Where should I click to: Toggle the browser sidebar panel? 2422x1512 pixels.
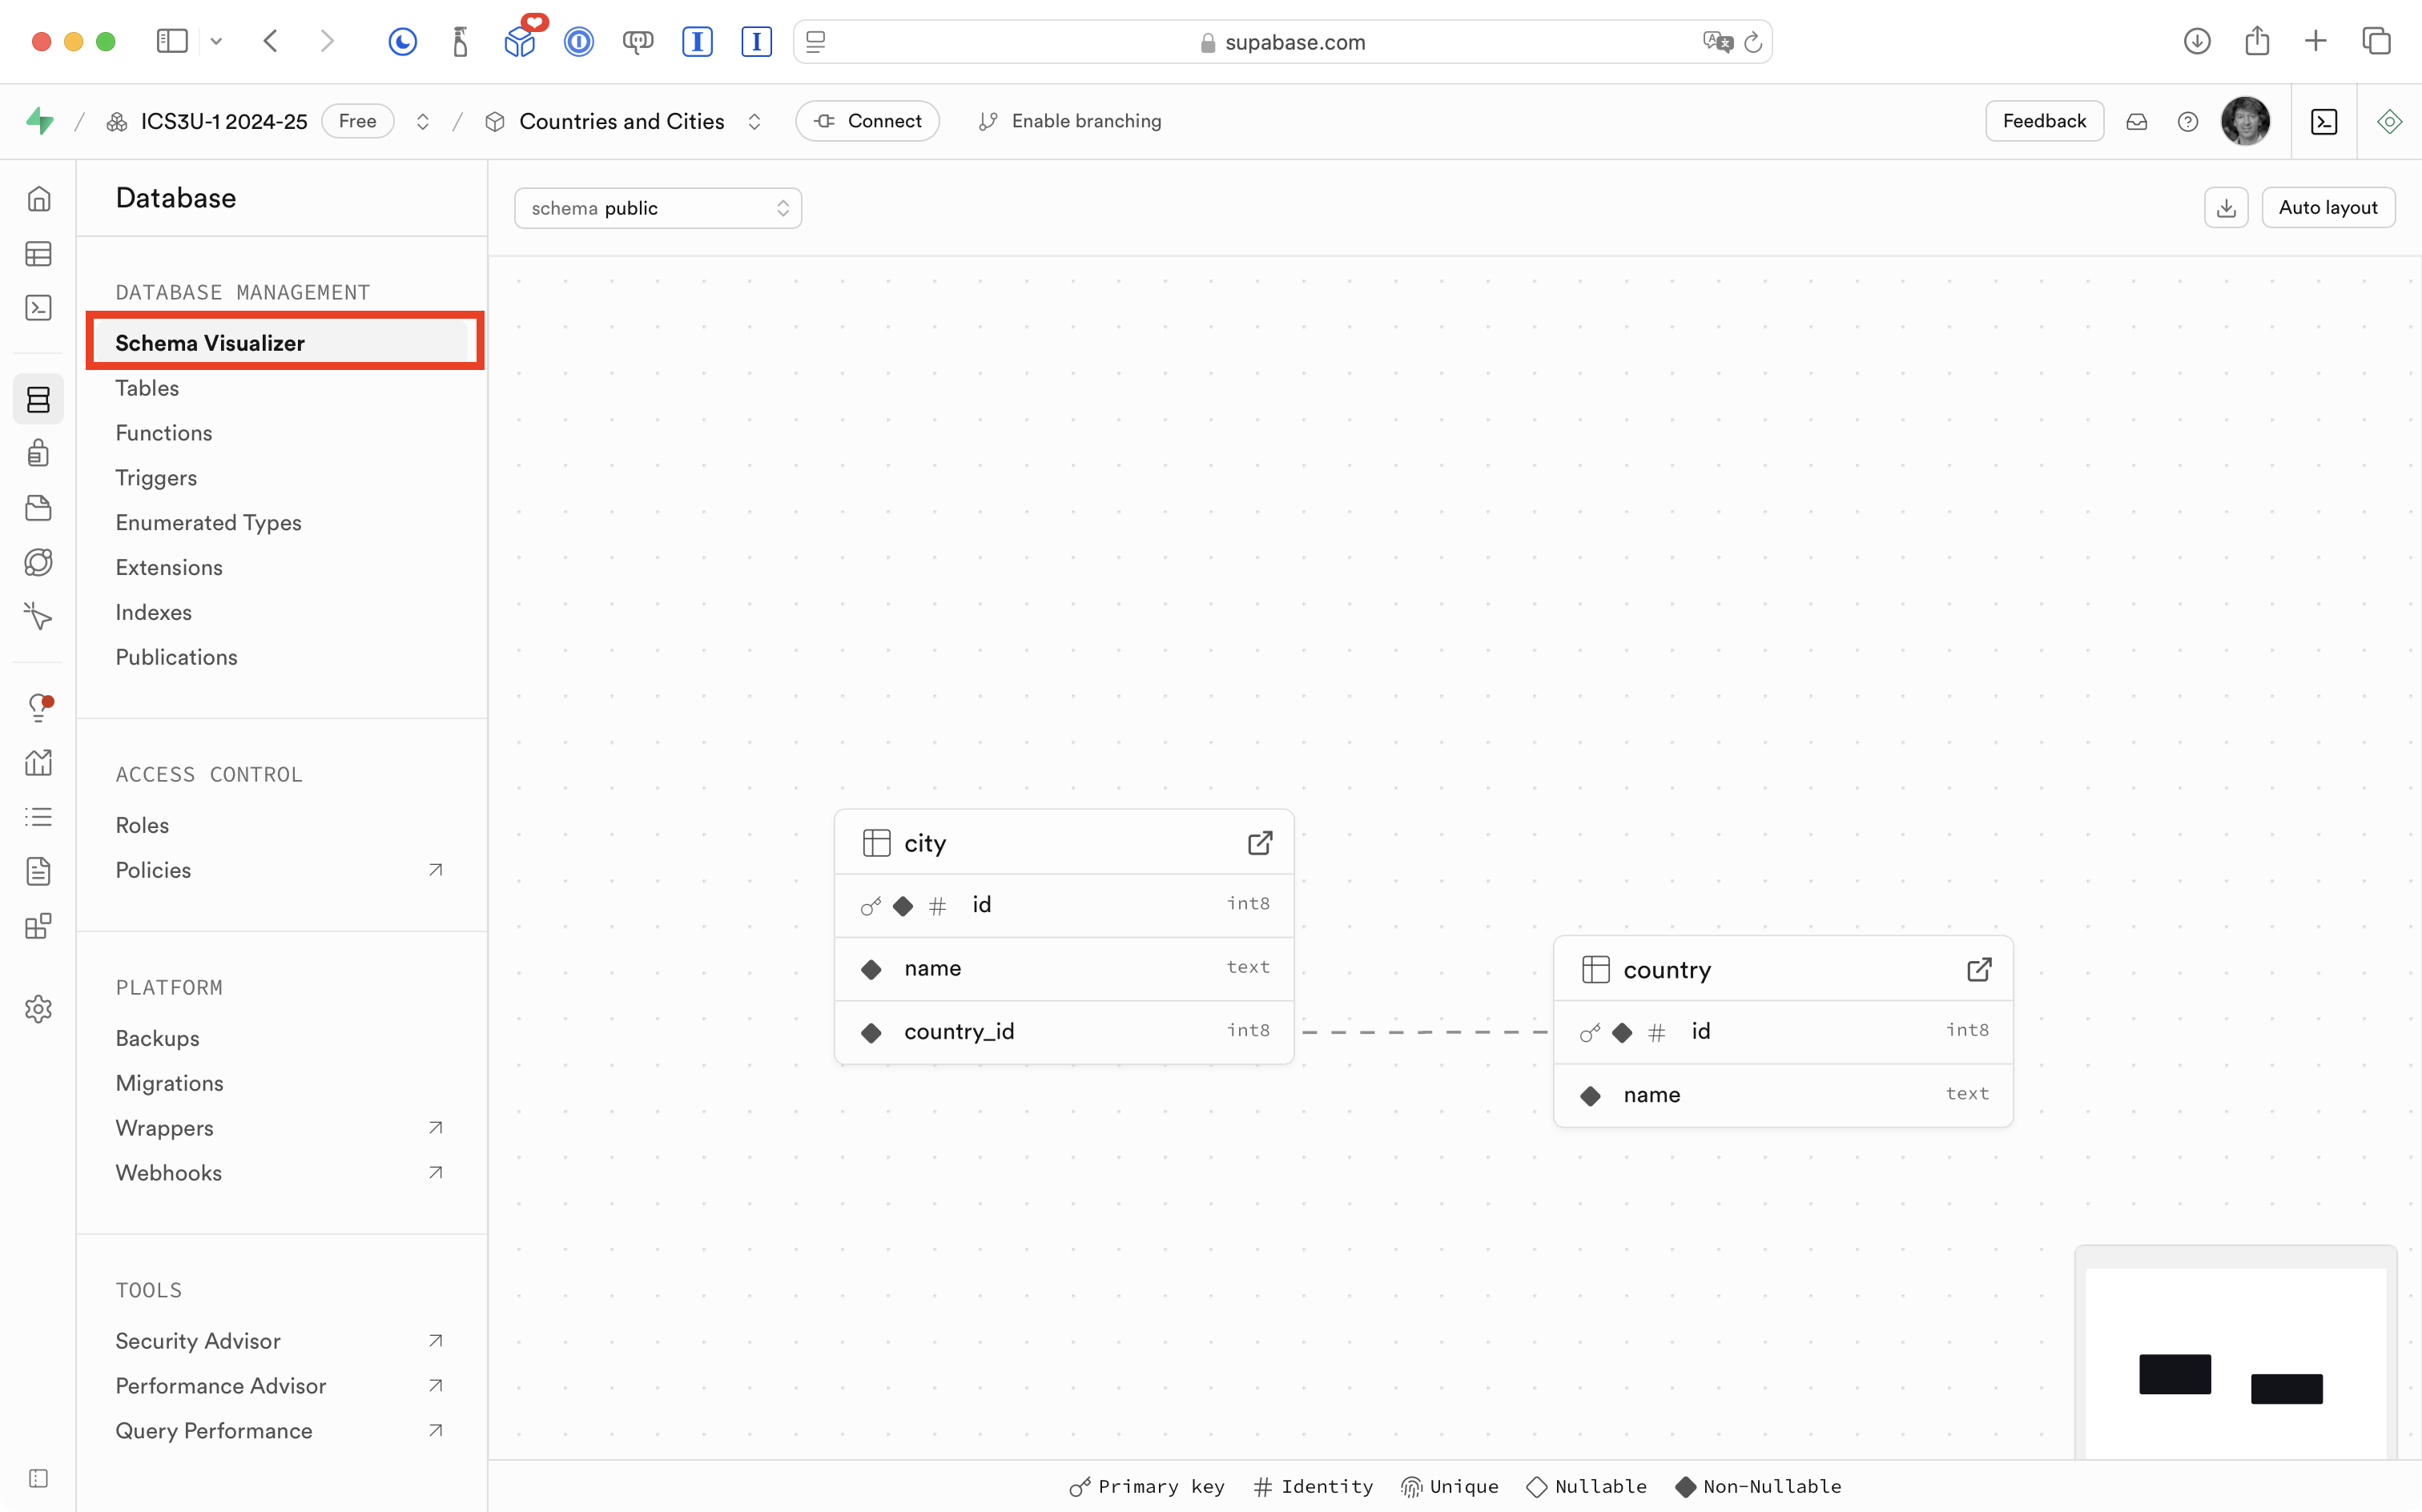pos(172,41)
